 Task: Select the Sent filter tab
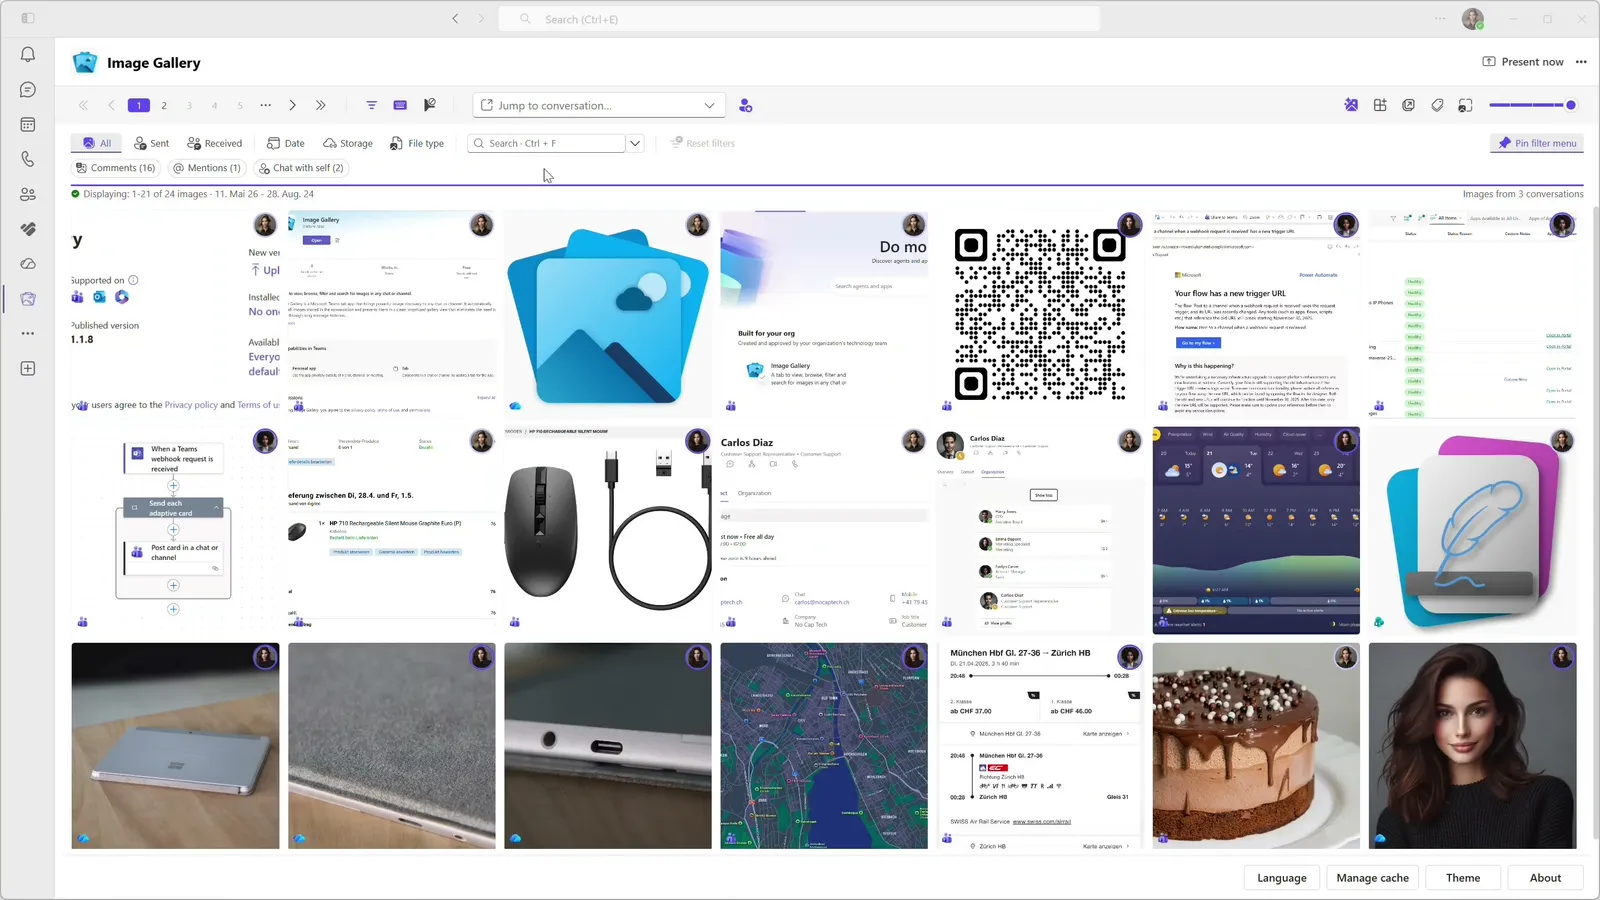click(x=151, y=143)
